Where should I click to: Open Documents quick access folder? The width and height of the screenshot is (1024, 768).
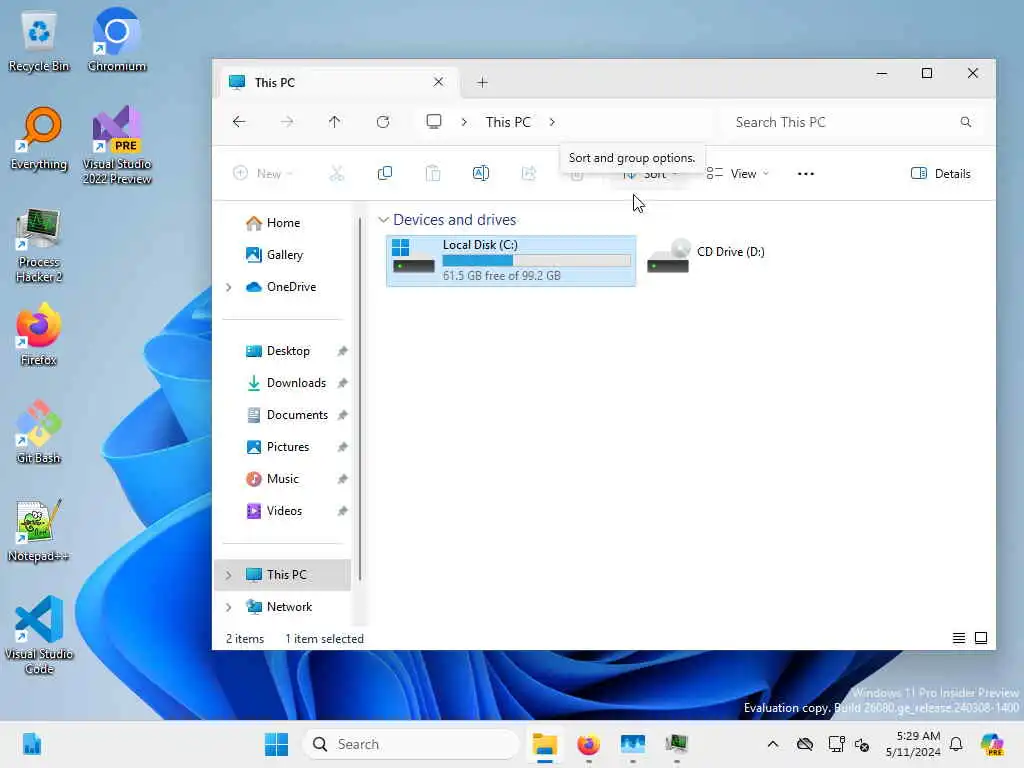[x=282, y=415]
